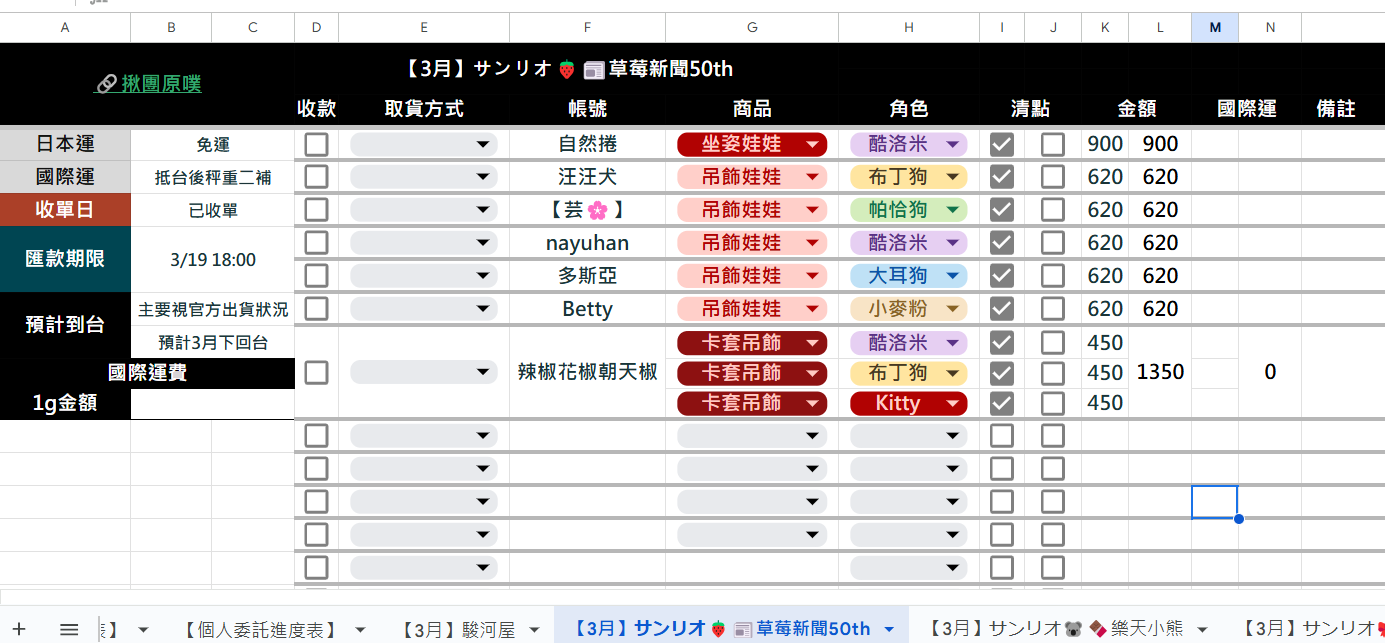Image resolution: width=1385 pixels, height=643 pixels.
Task: Select column M header
Action: pos(1215,28)
